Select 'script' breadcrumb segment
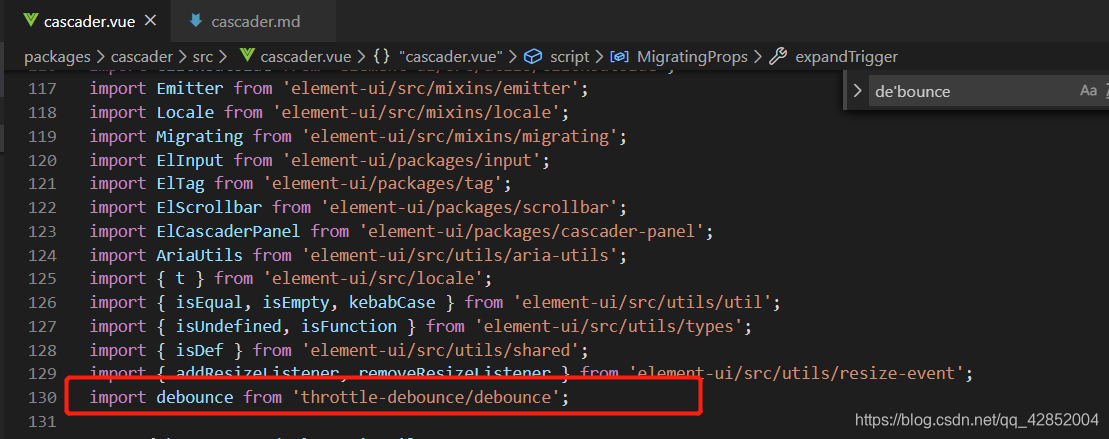The width and height of the screenshot is (1109, 439). pyautogui.click(x=570, y=57)
